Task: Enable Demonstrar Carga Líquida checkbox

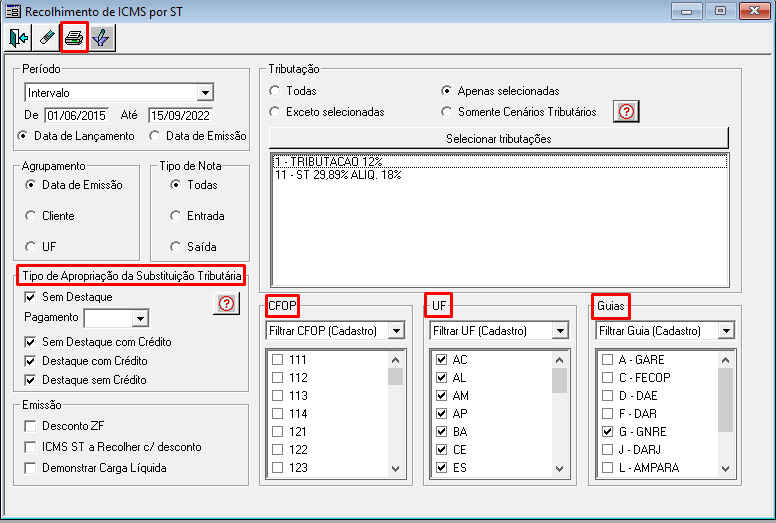Action: pos(30,468)
